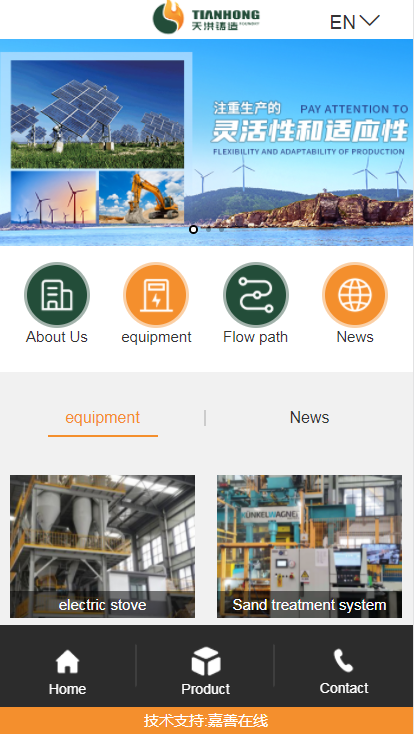
Task: Tap the Contact phone icon
Action: pos(343,661)
